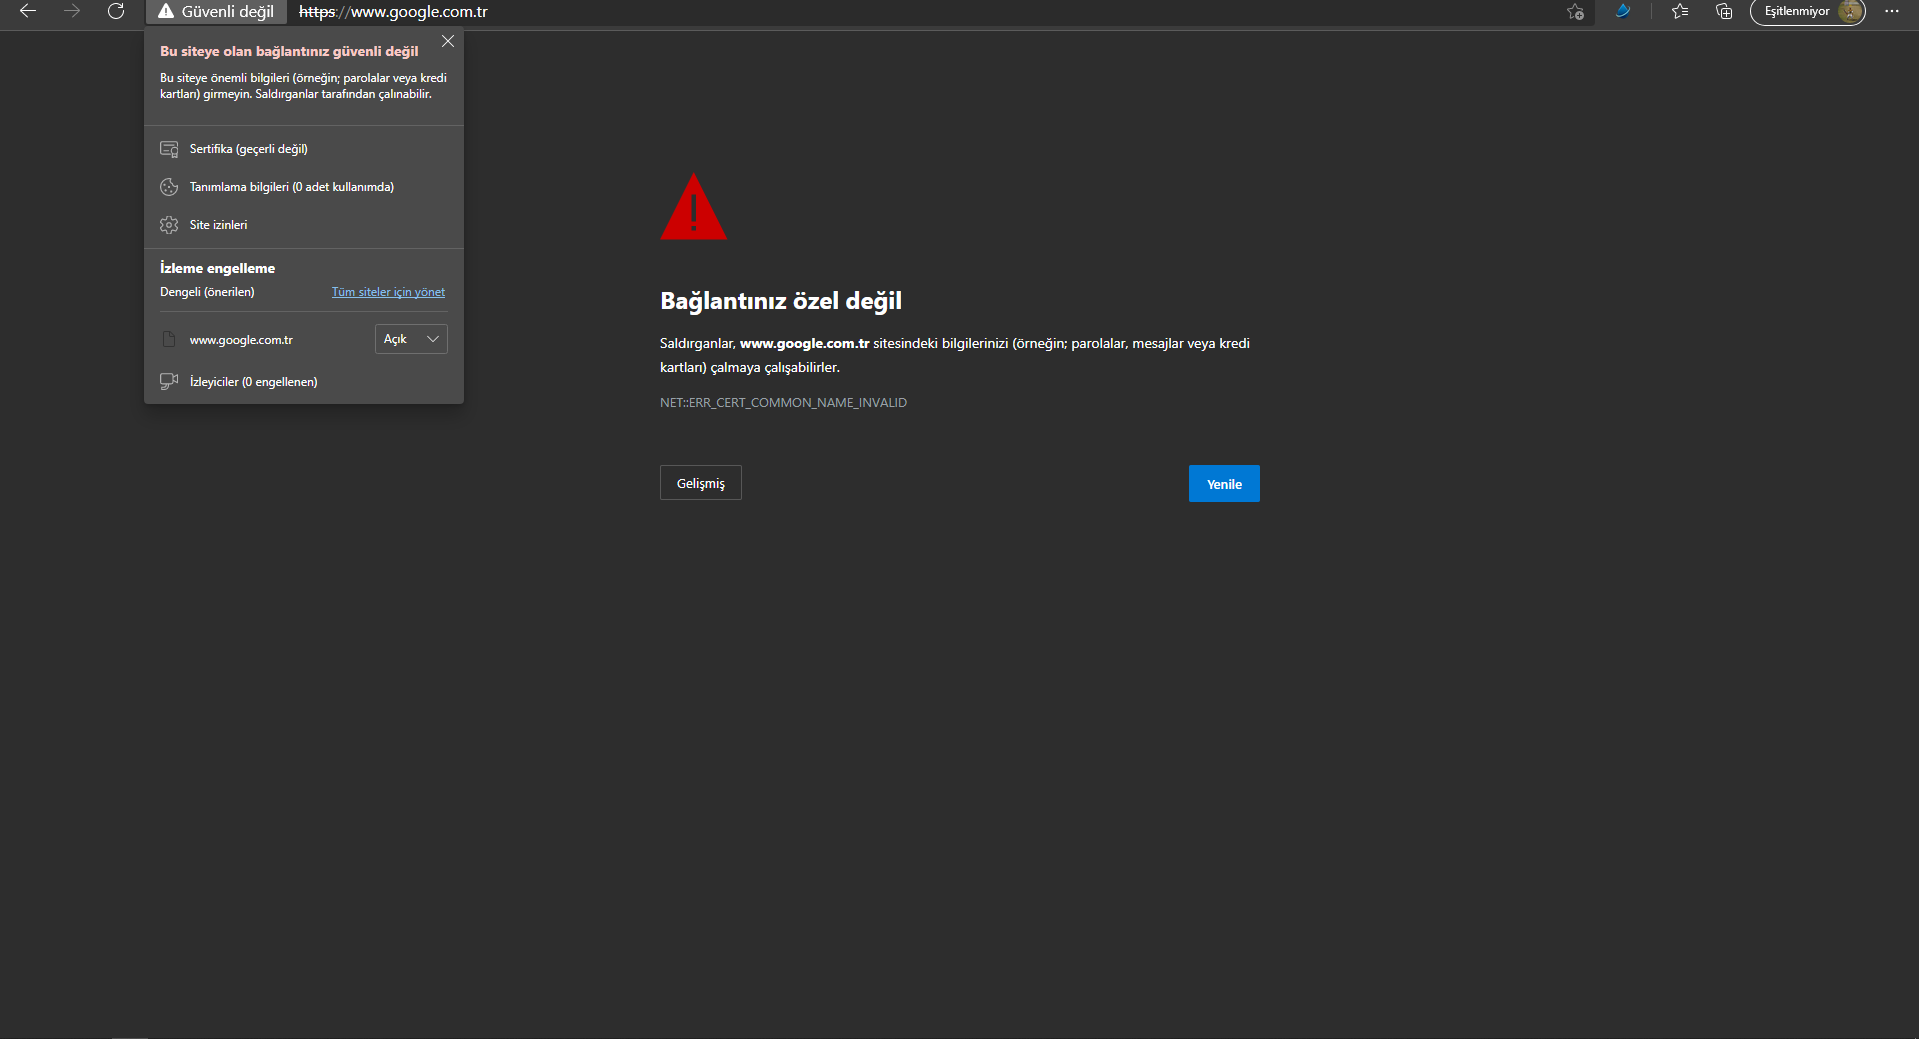The image size is (1919, 1039).
Task: Click 'Tüm siteler için yönet' link
Action: (388, 292)
